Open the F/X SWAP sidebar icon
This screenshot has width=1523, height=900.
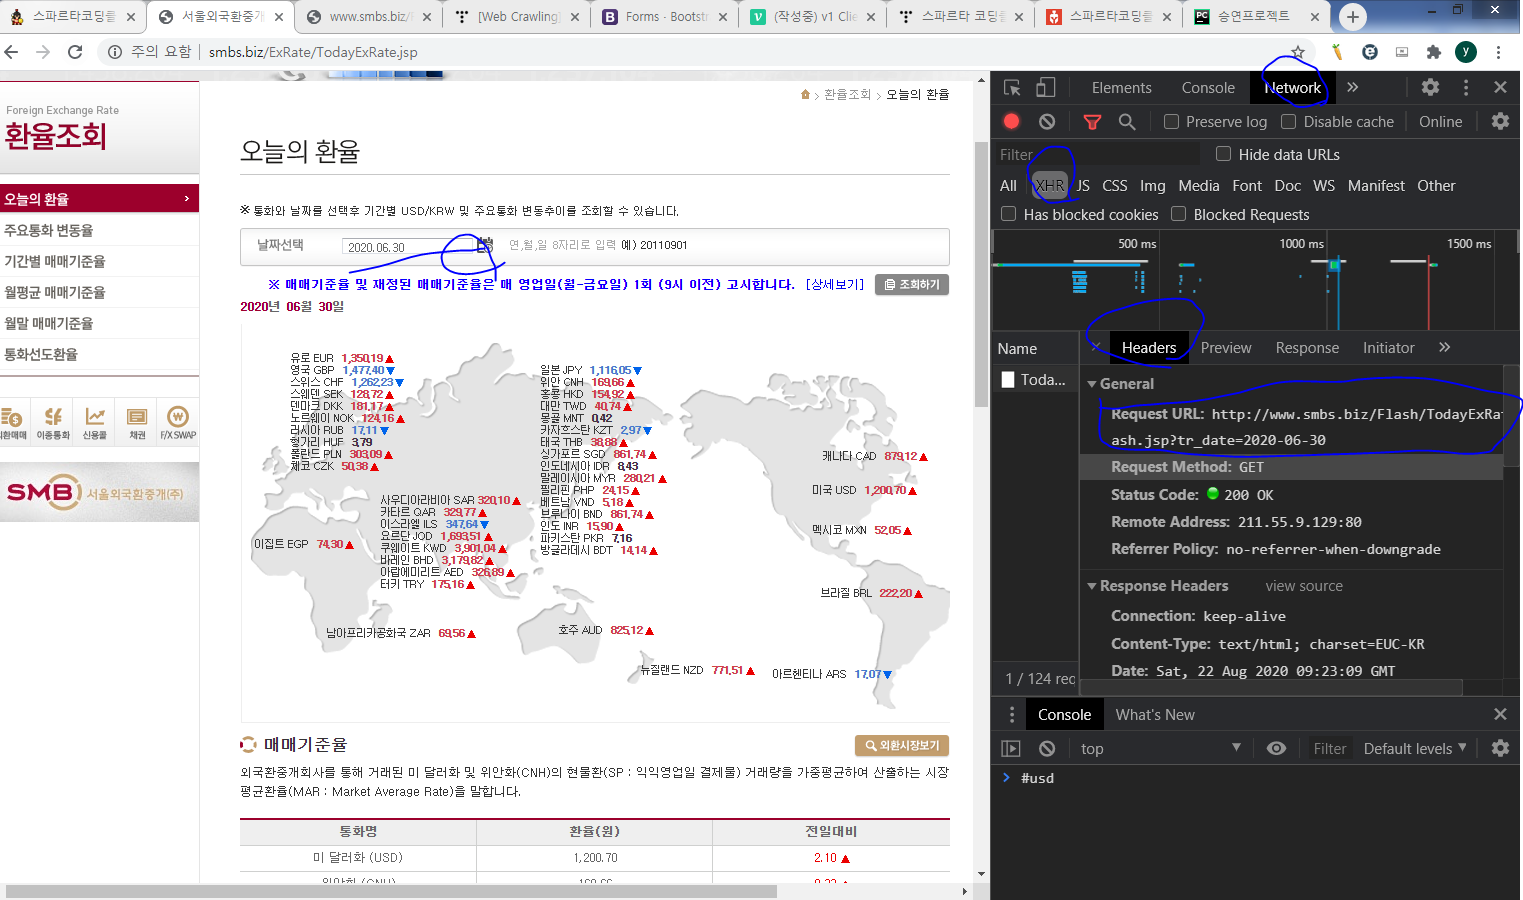point(178,423)
